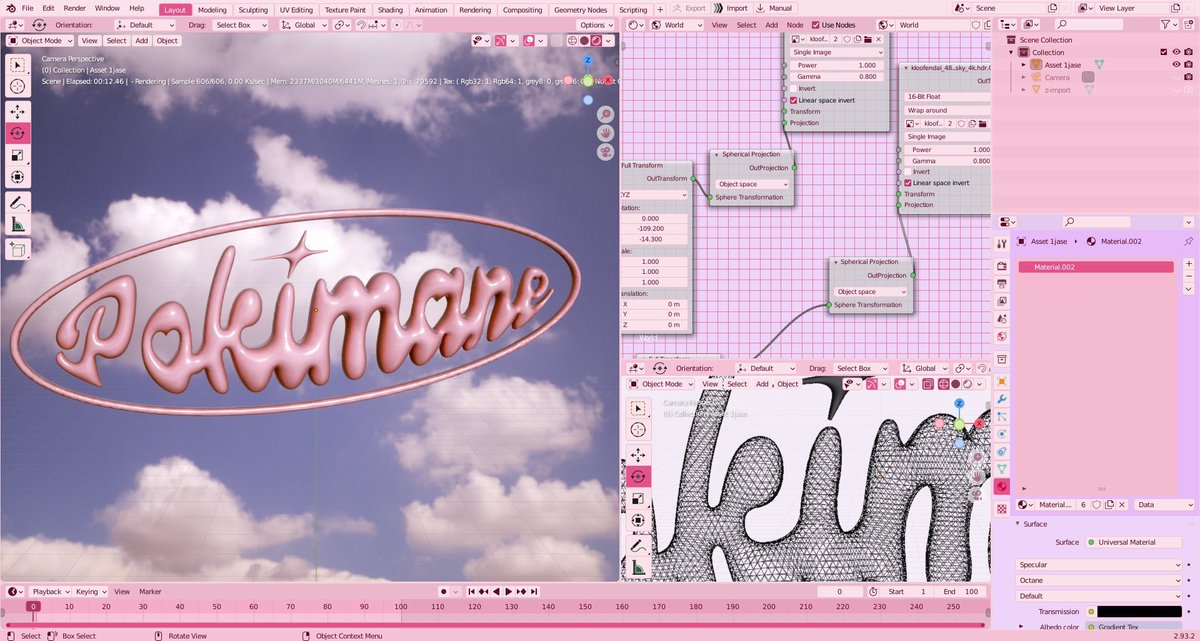Add a material slot with plus button
The height and width of the screenshot is (641, 1200).
1188,263
